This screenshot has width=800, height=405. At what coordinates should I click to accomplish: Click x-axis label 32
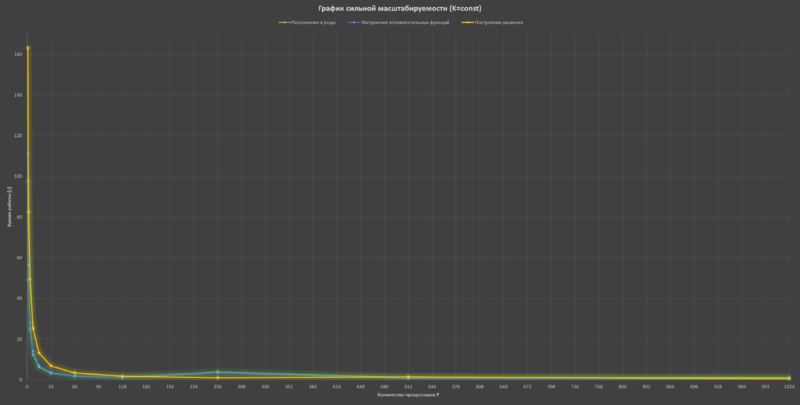click(51, 387)
